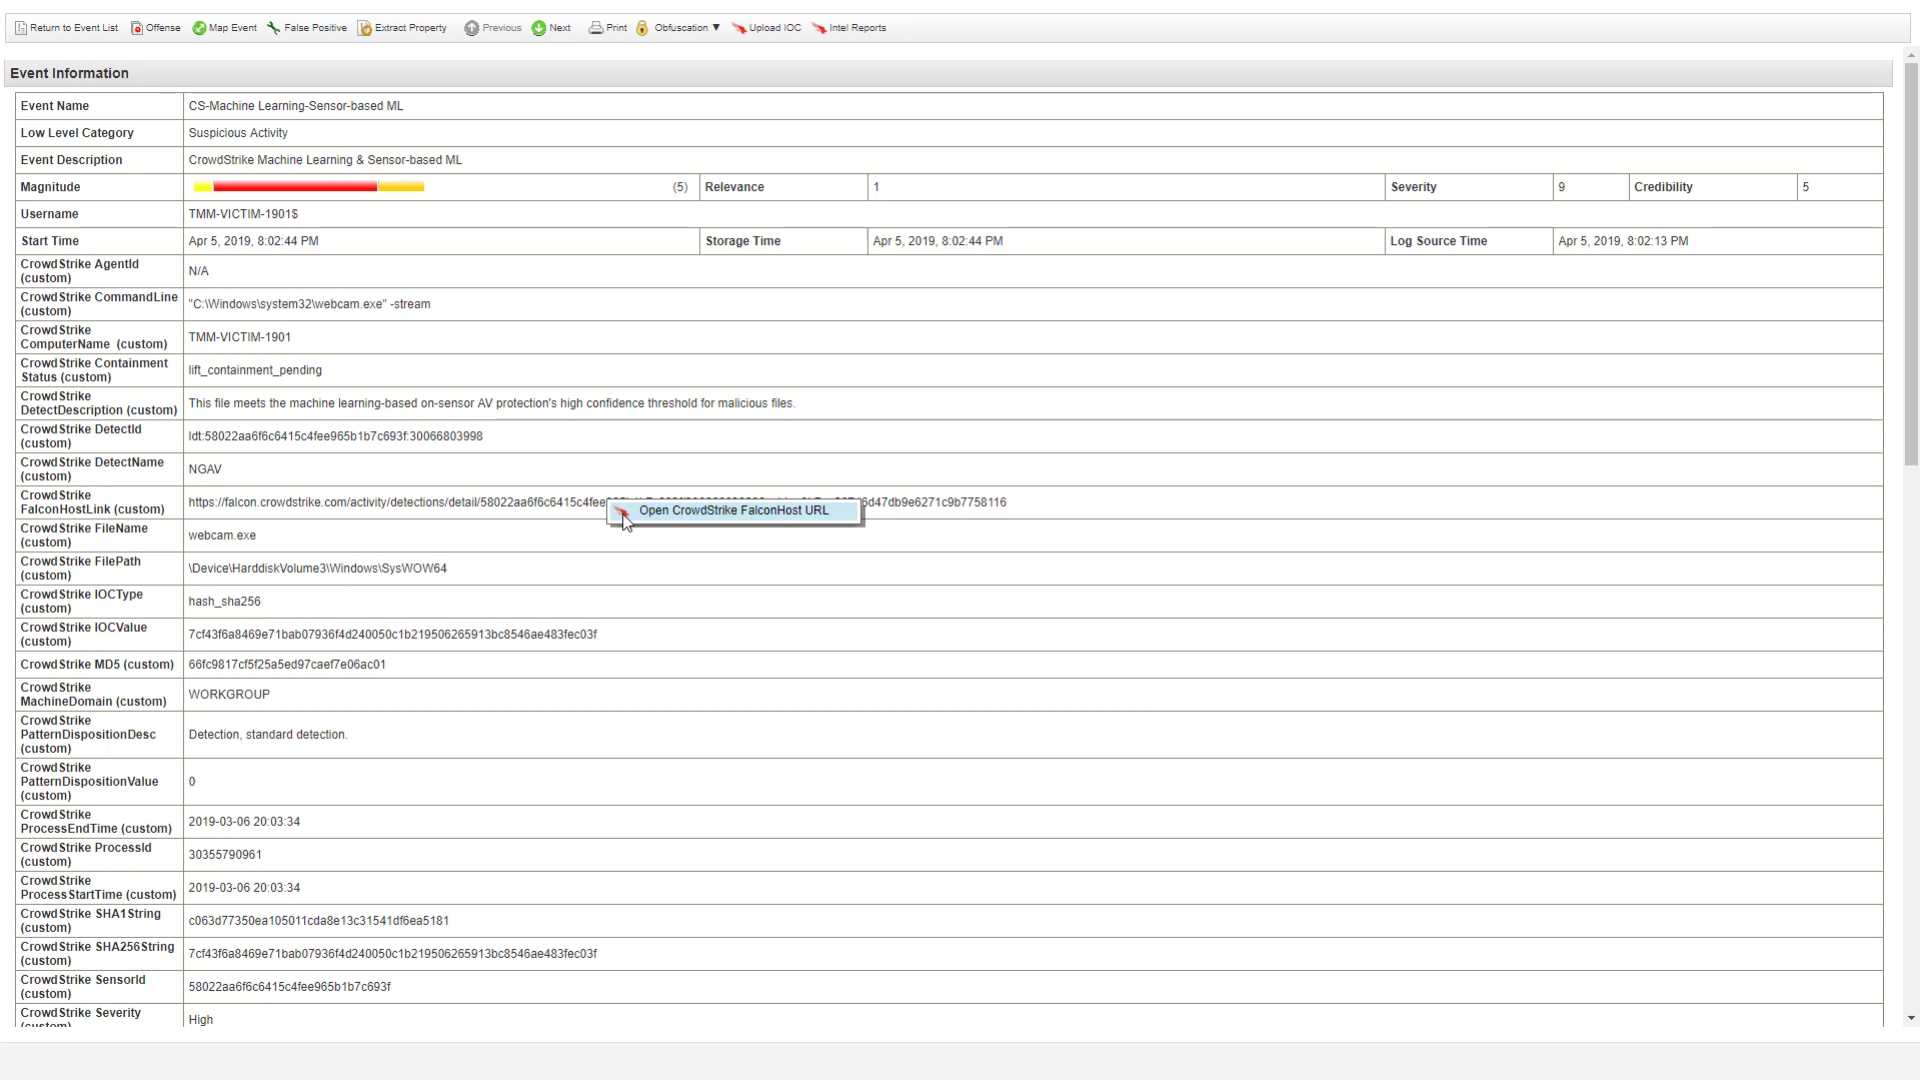Screen dimensions: 1920x1080
Task: Click 'Detection, standard detection.' value
Action: click(x=268, y=735)
